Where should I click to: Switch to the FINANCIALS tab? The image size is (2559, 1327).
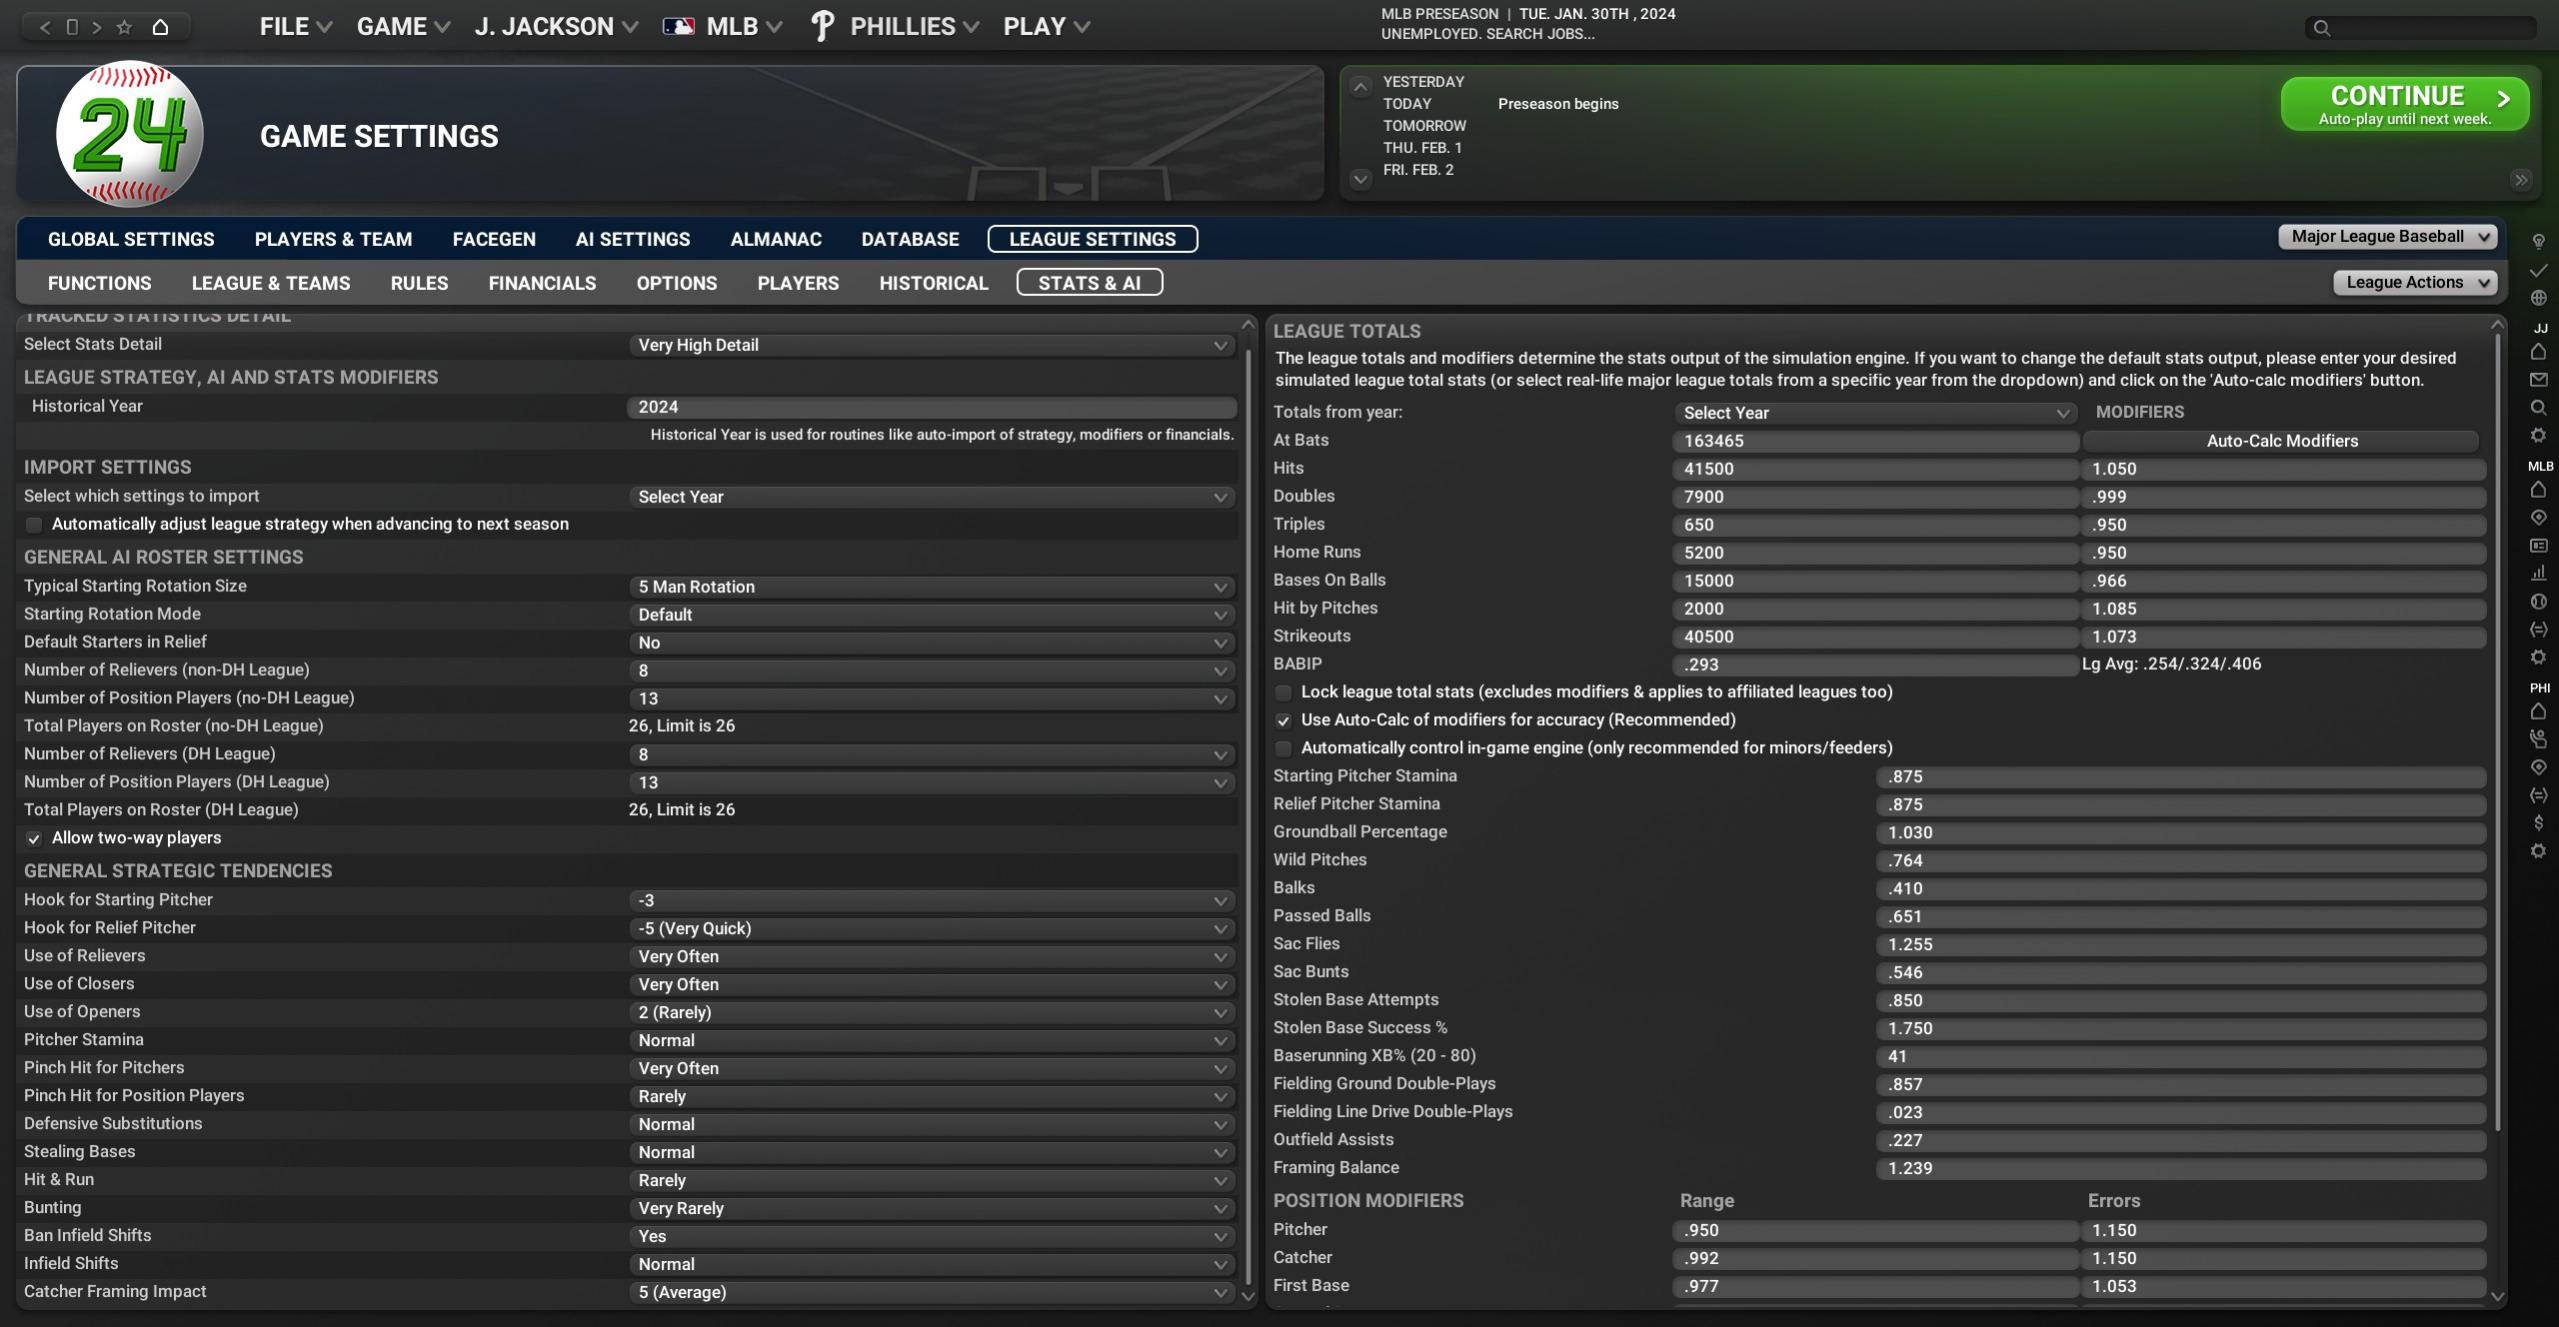542,283
